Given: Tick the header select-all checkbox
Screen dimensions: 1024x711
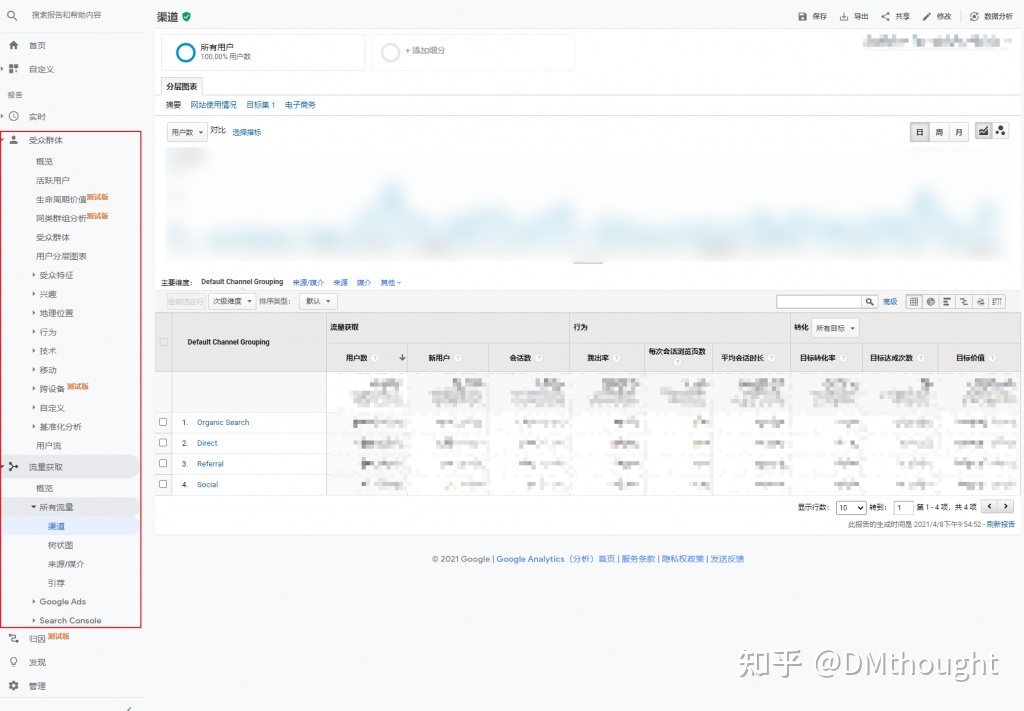Looking at the screenshot, I should (x=164, y=341).
